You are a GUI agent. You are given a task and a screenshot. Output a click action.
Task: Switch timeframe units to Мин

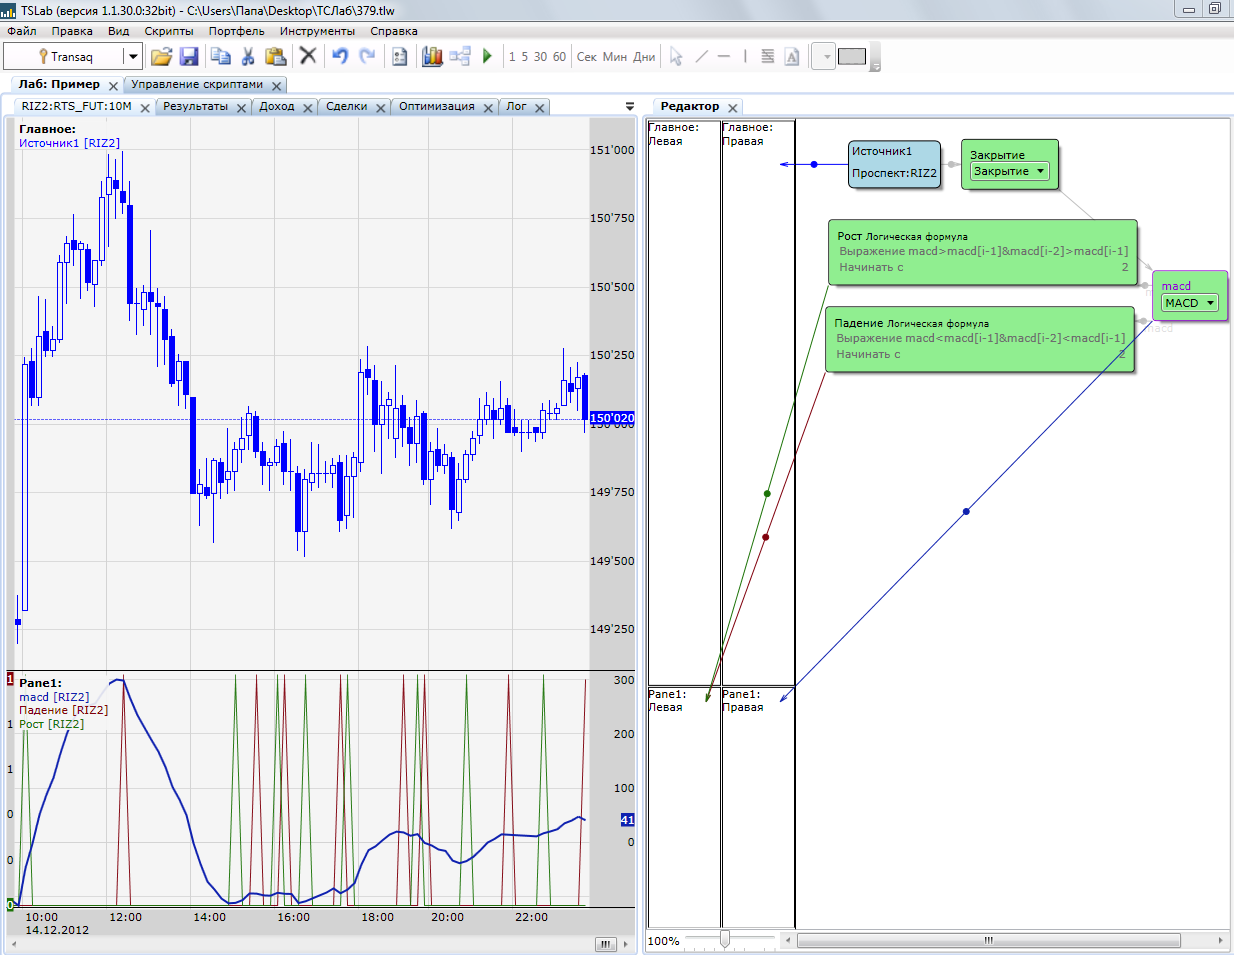coord(615,57)
